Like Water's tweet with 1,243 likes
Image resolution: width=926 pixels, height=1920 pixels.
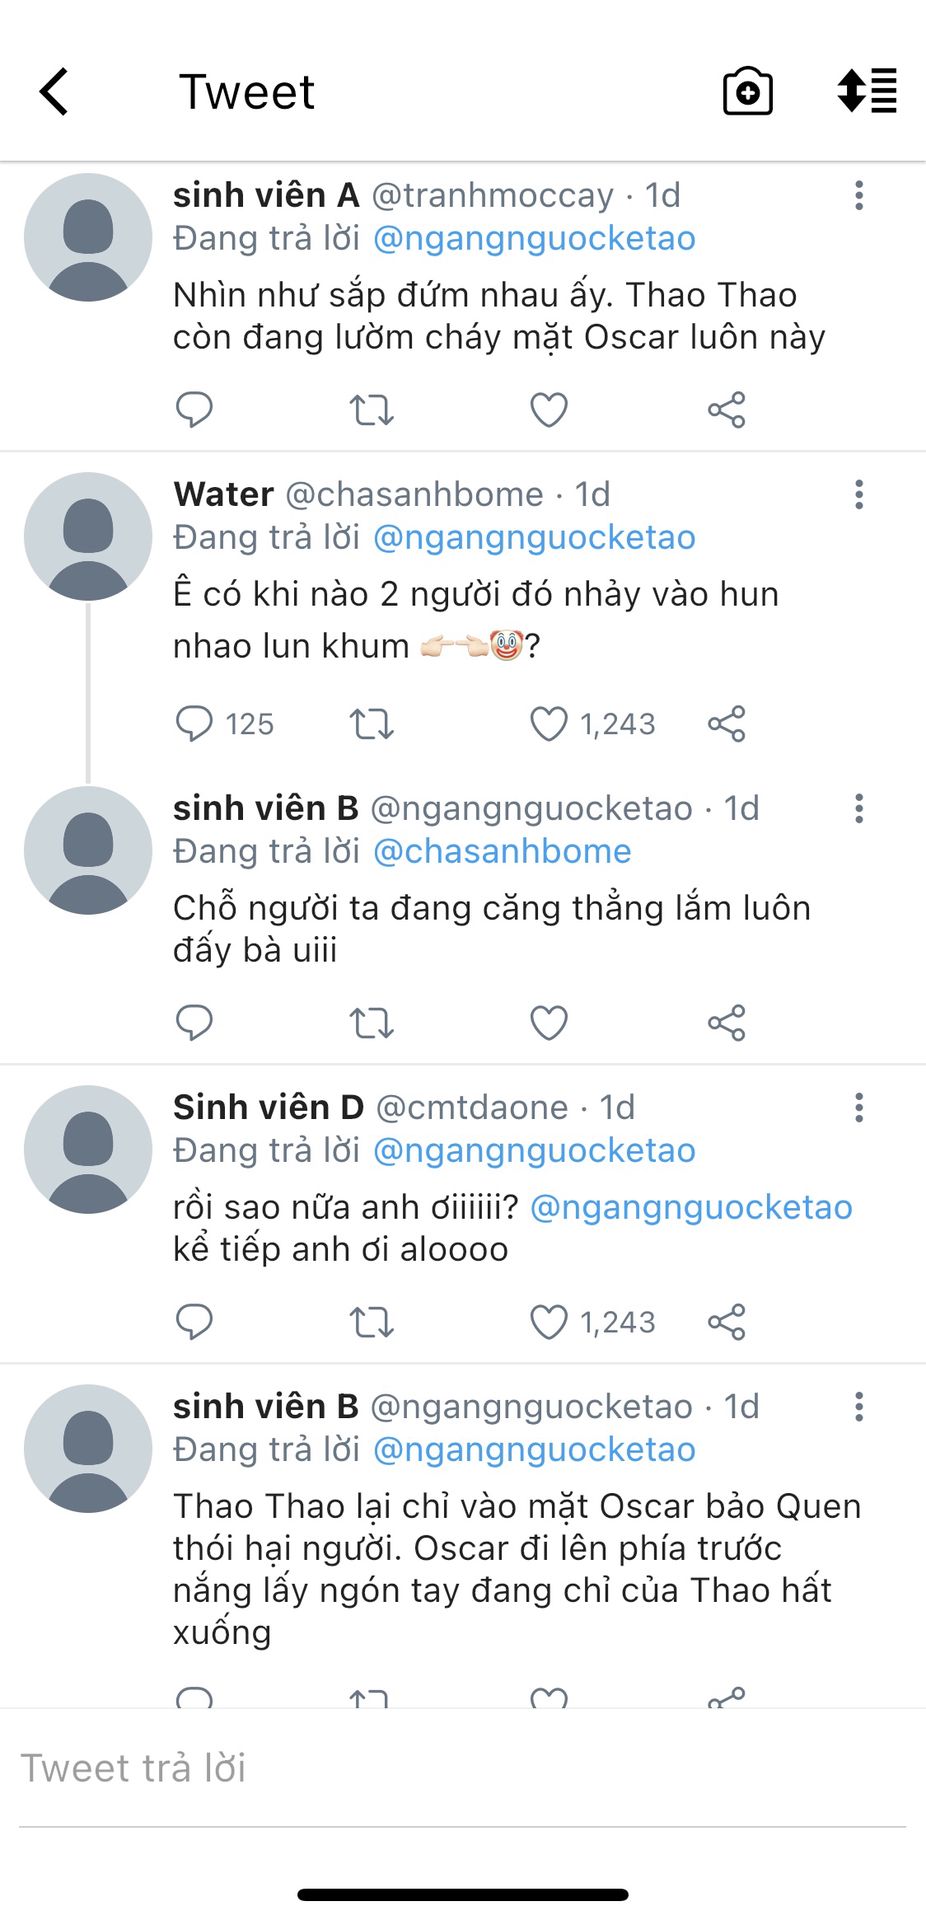pyautogui.click(x=548, y=723)
